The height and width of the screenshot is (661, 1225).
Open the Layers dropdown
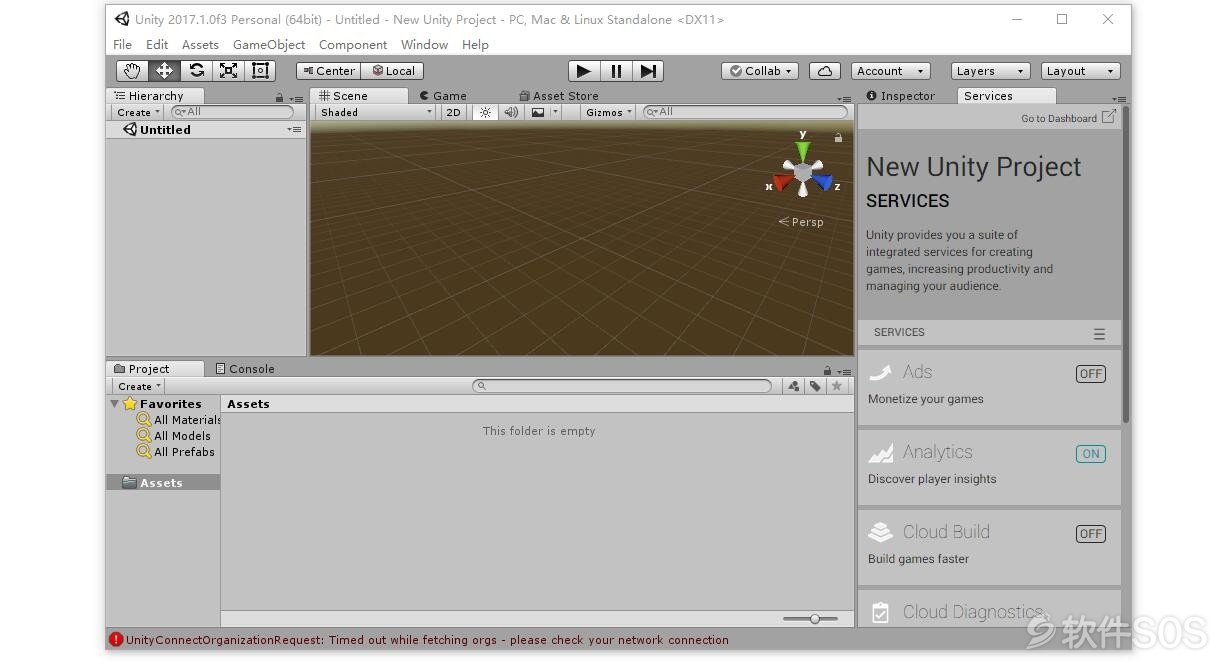pos(990,71)
